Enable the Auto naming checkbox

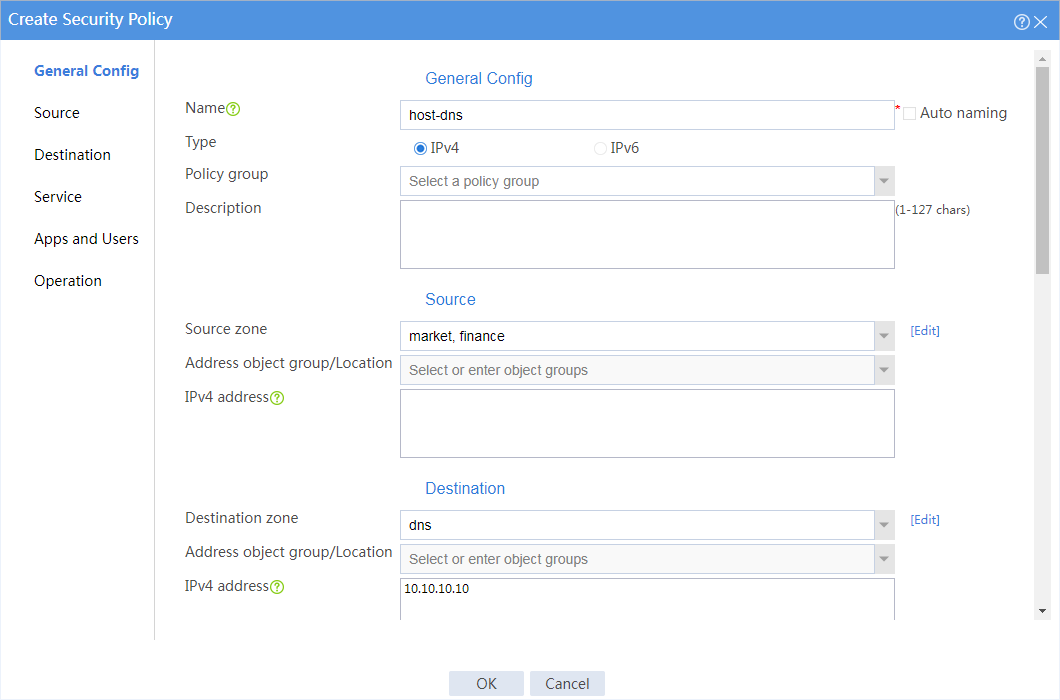click(910, 114)
